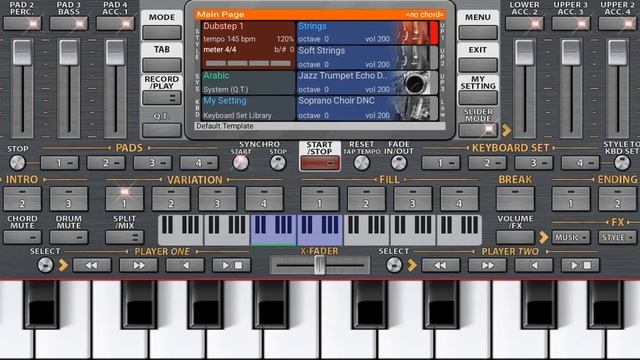Select Variation 4
Screen dimensions: 640x360
[264, 199]
